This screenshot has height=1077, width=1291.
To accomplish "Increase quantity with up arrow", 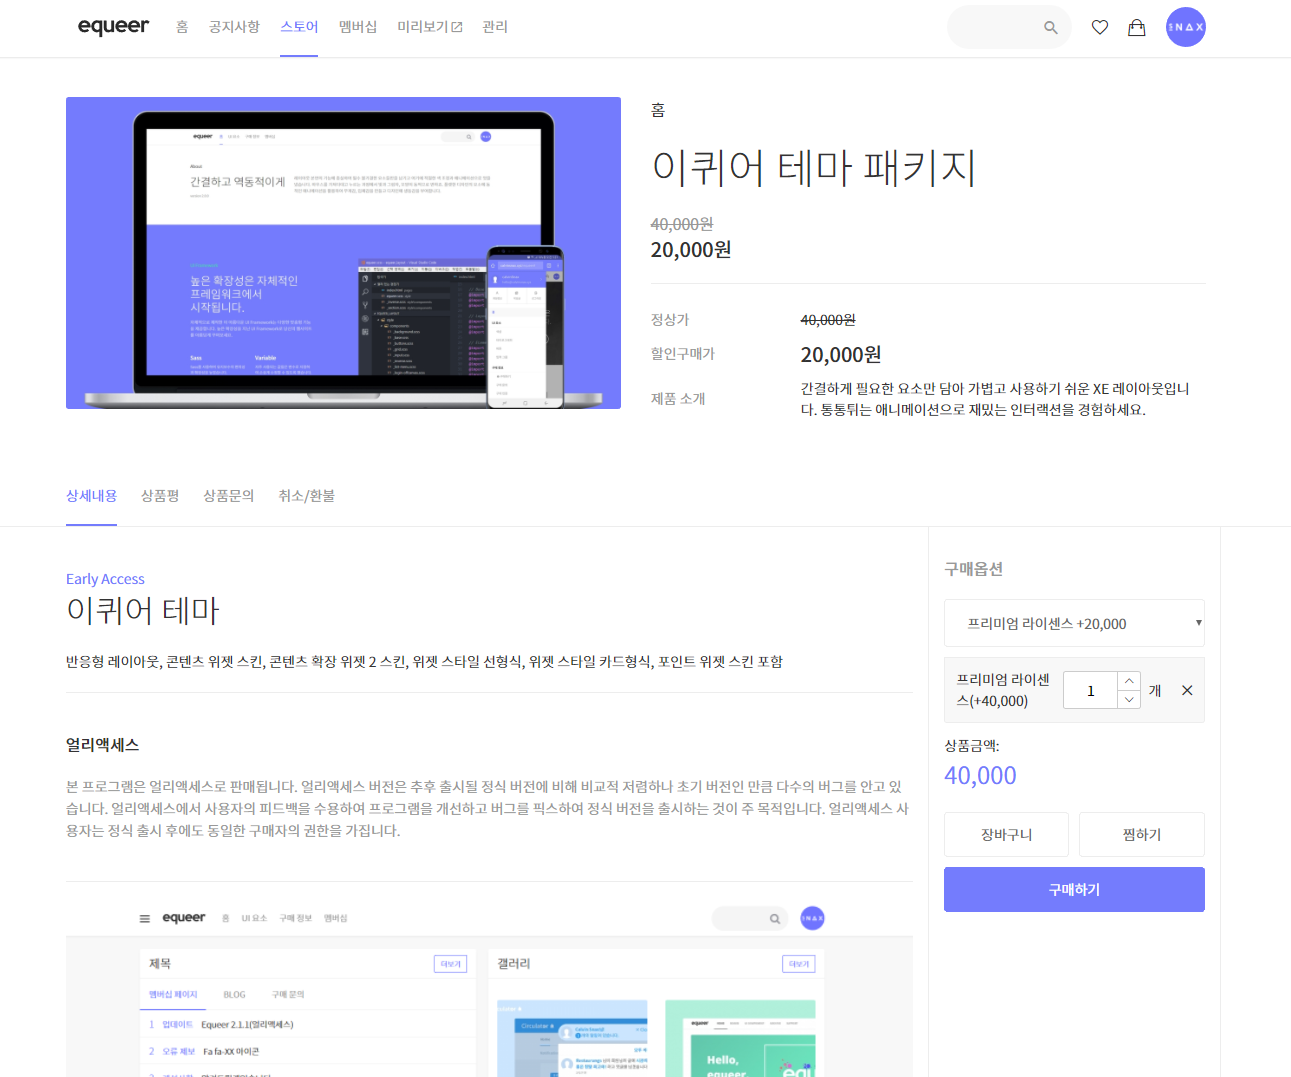I will coord(1129,680).
